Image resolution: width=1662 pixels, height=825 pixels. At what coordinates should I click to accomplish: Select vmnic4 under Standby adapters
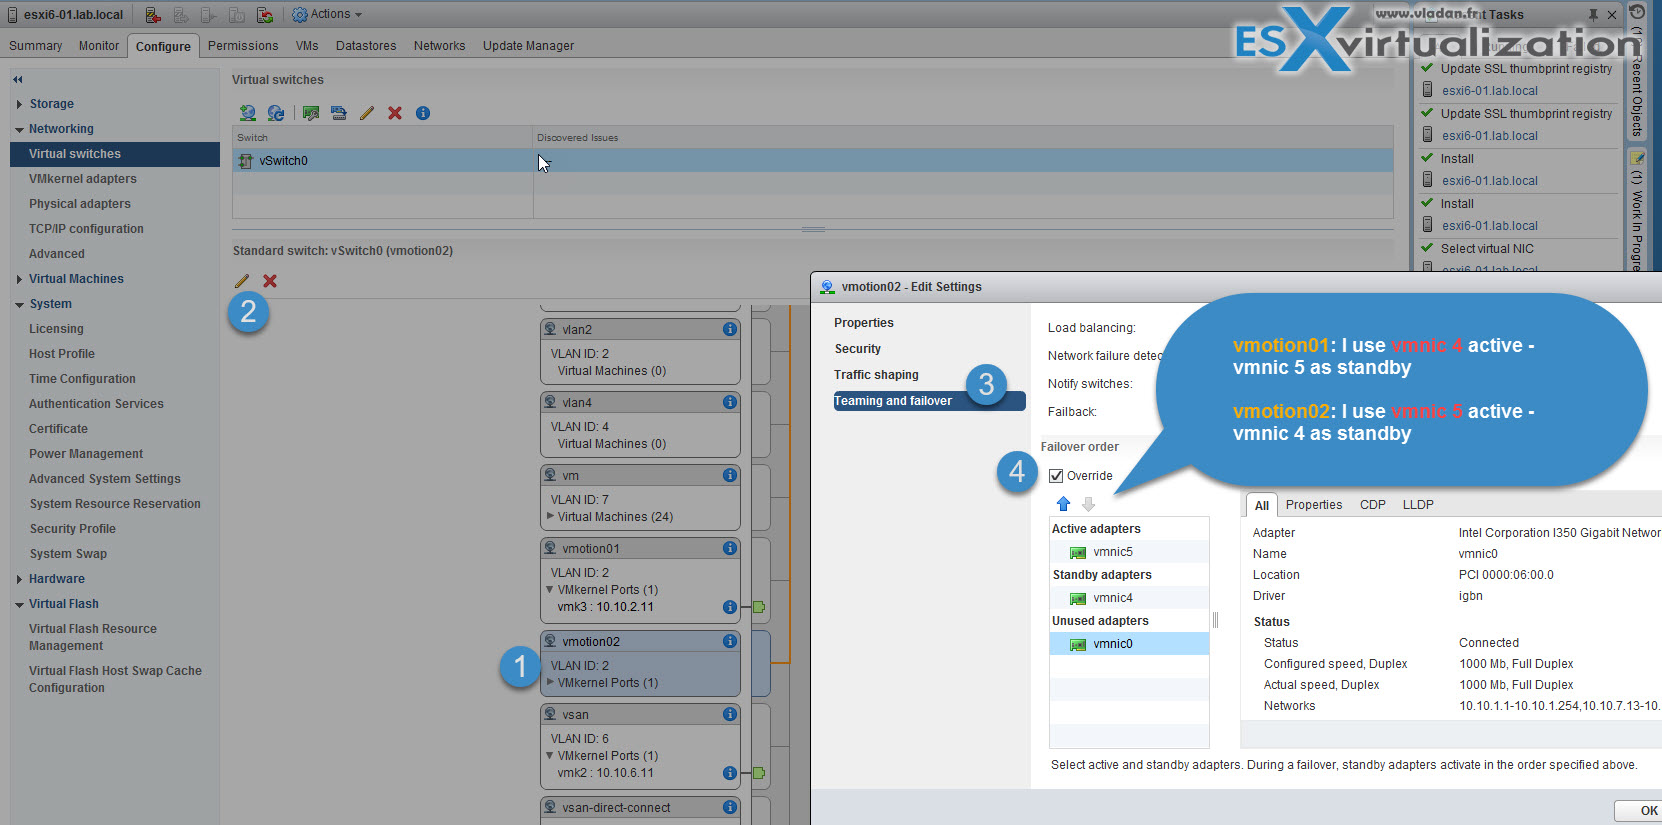1129,598
